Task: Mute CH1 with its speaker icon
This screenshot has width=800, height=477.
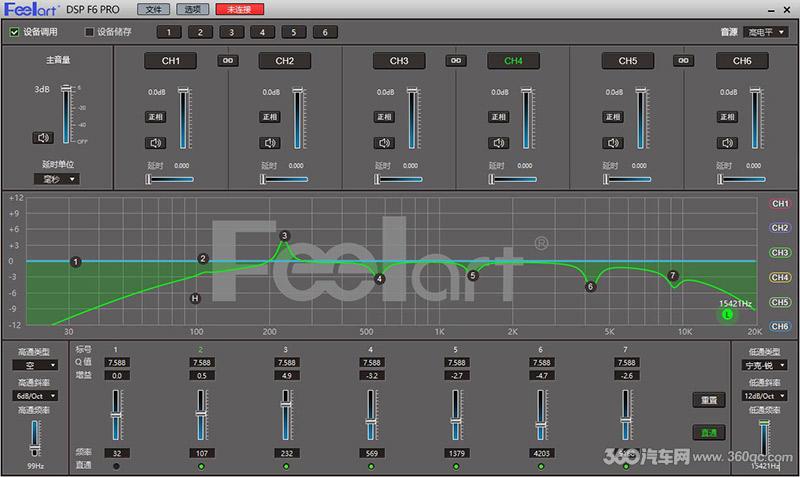Action: coord(155,143)
